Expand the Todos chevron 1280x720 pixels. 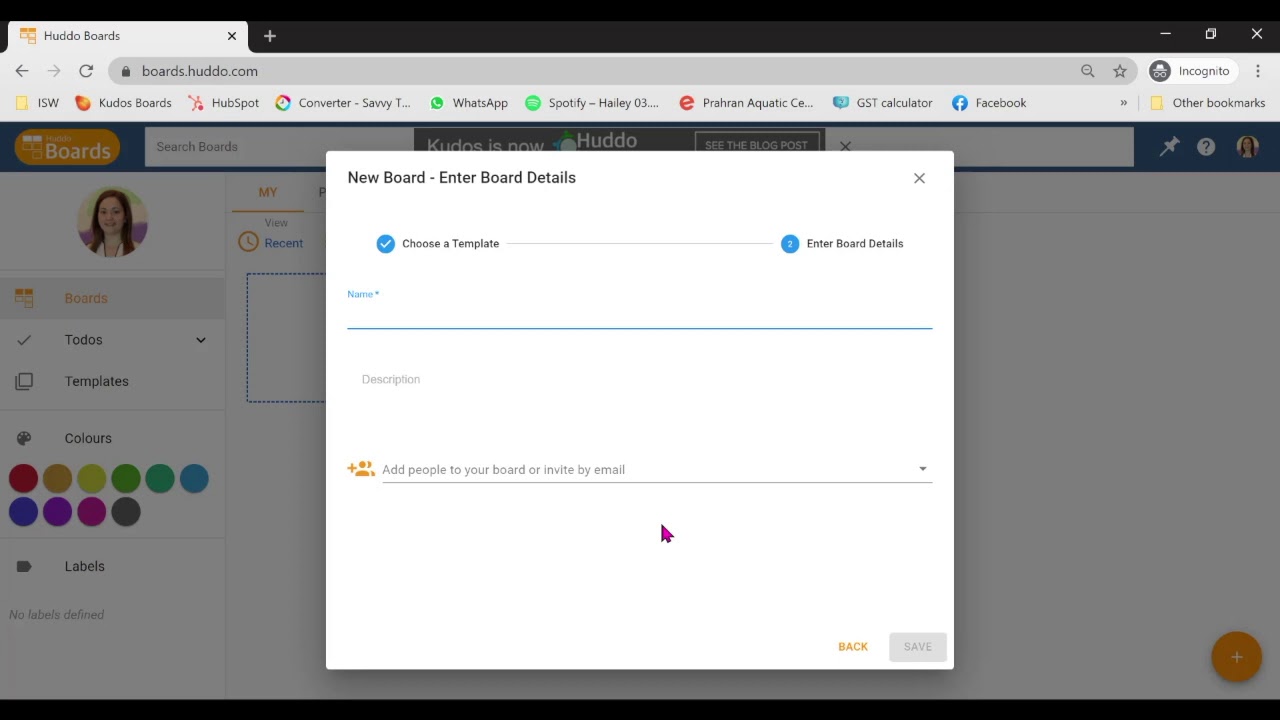201,340
